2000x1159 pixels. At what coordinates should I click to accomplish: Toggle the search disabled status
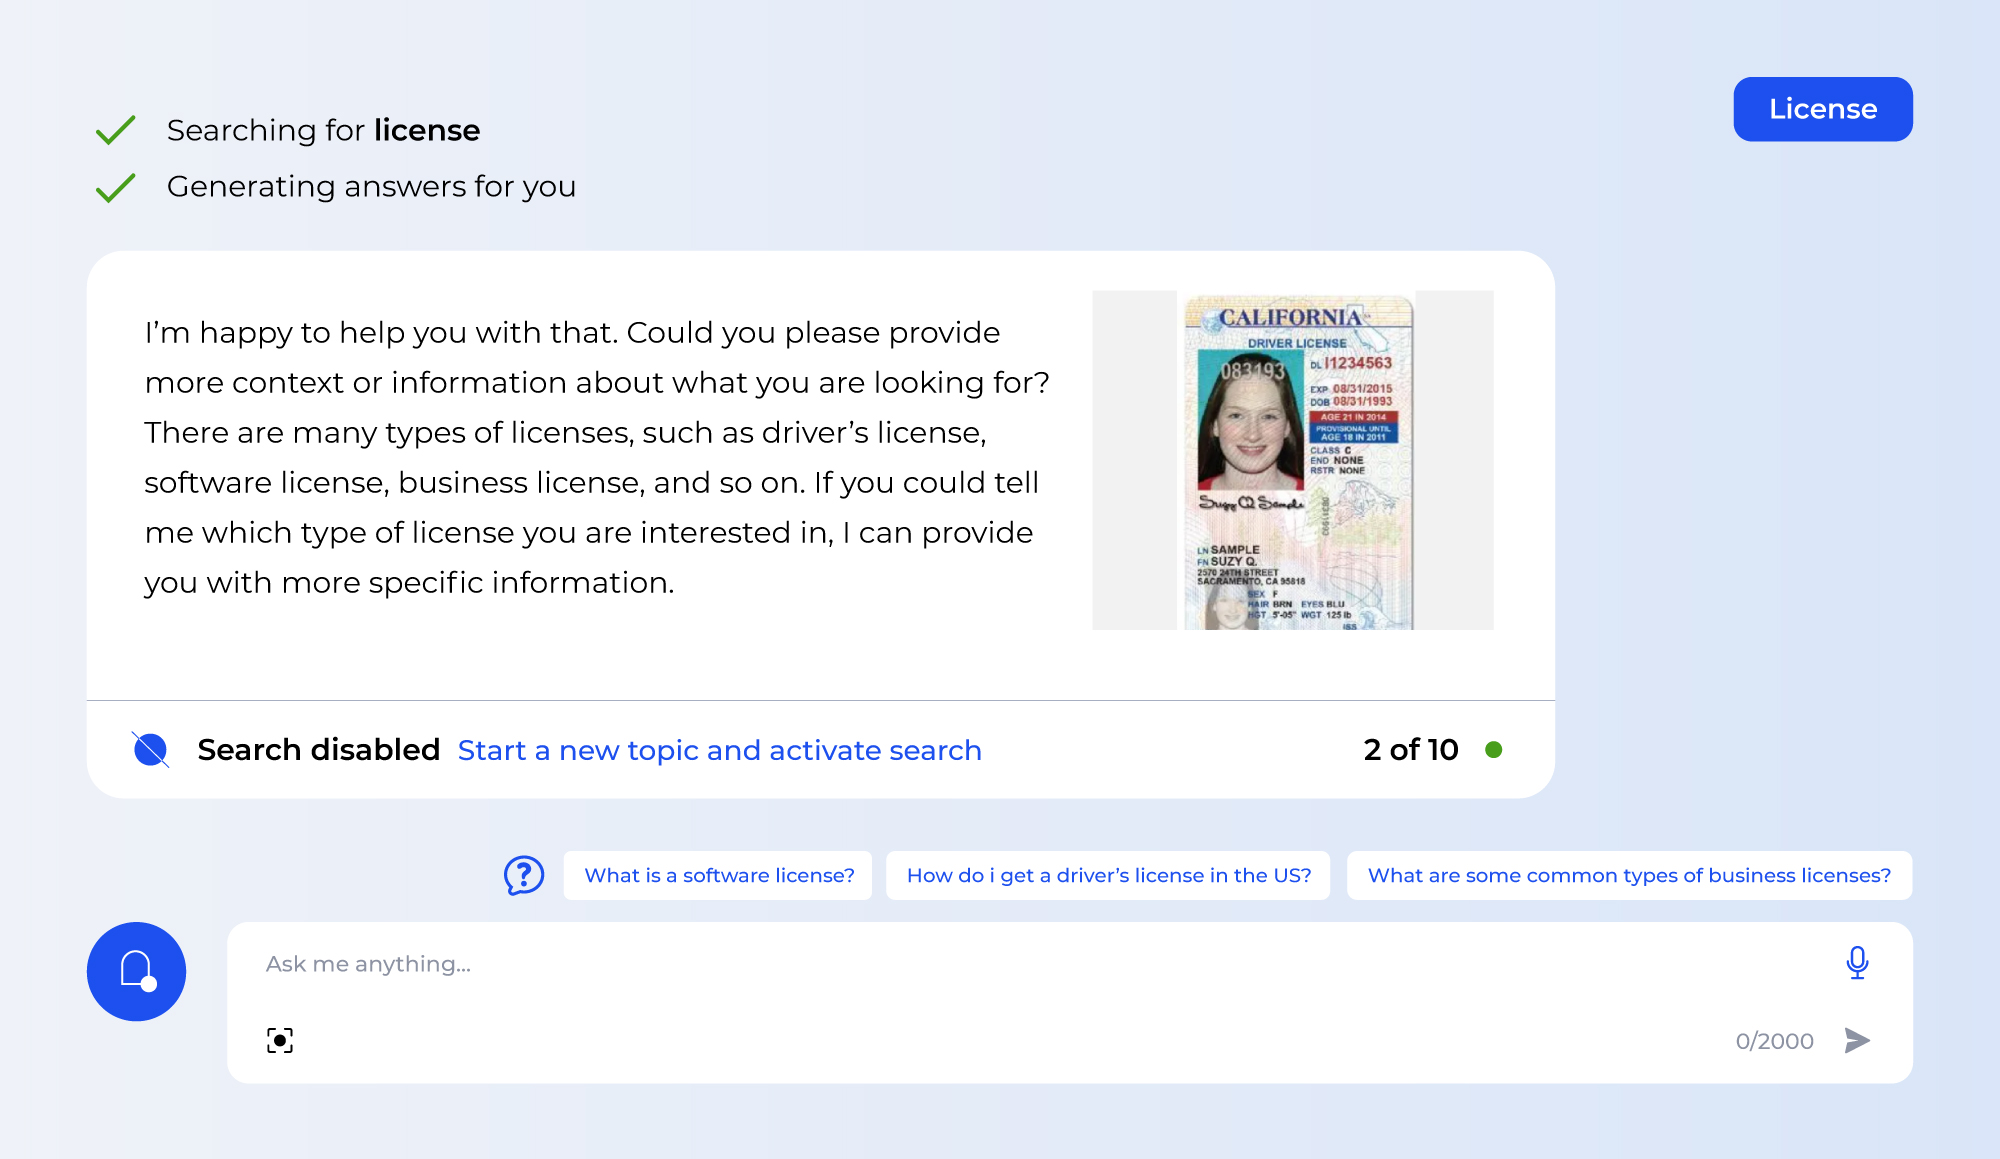(152, 751)
